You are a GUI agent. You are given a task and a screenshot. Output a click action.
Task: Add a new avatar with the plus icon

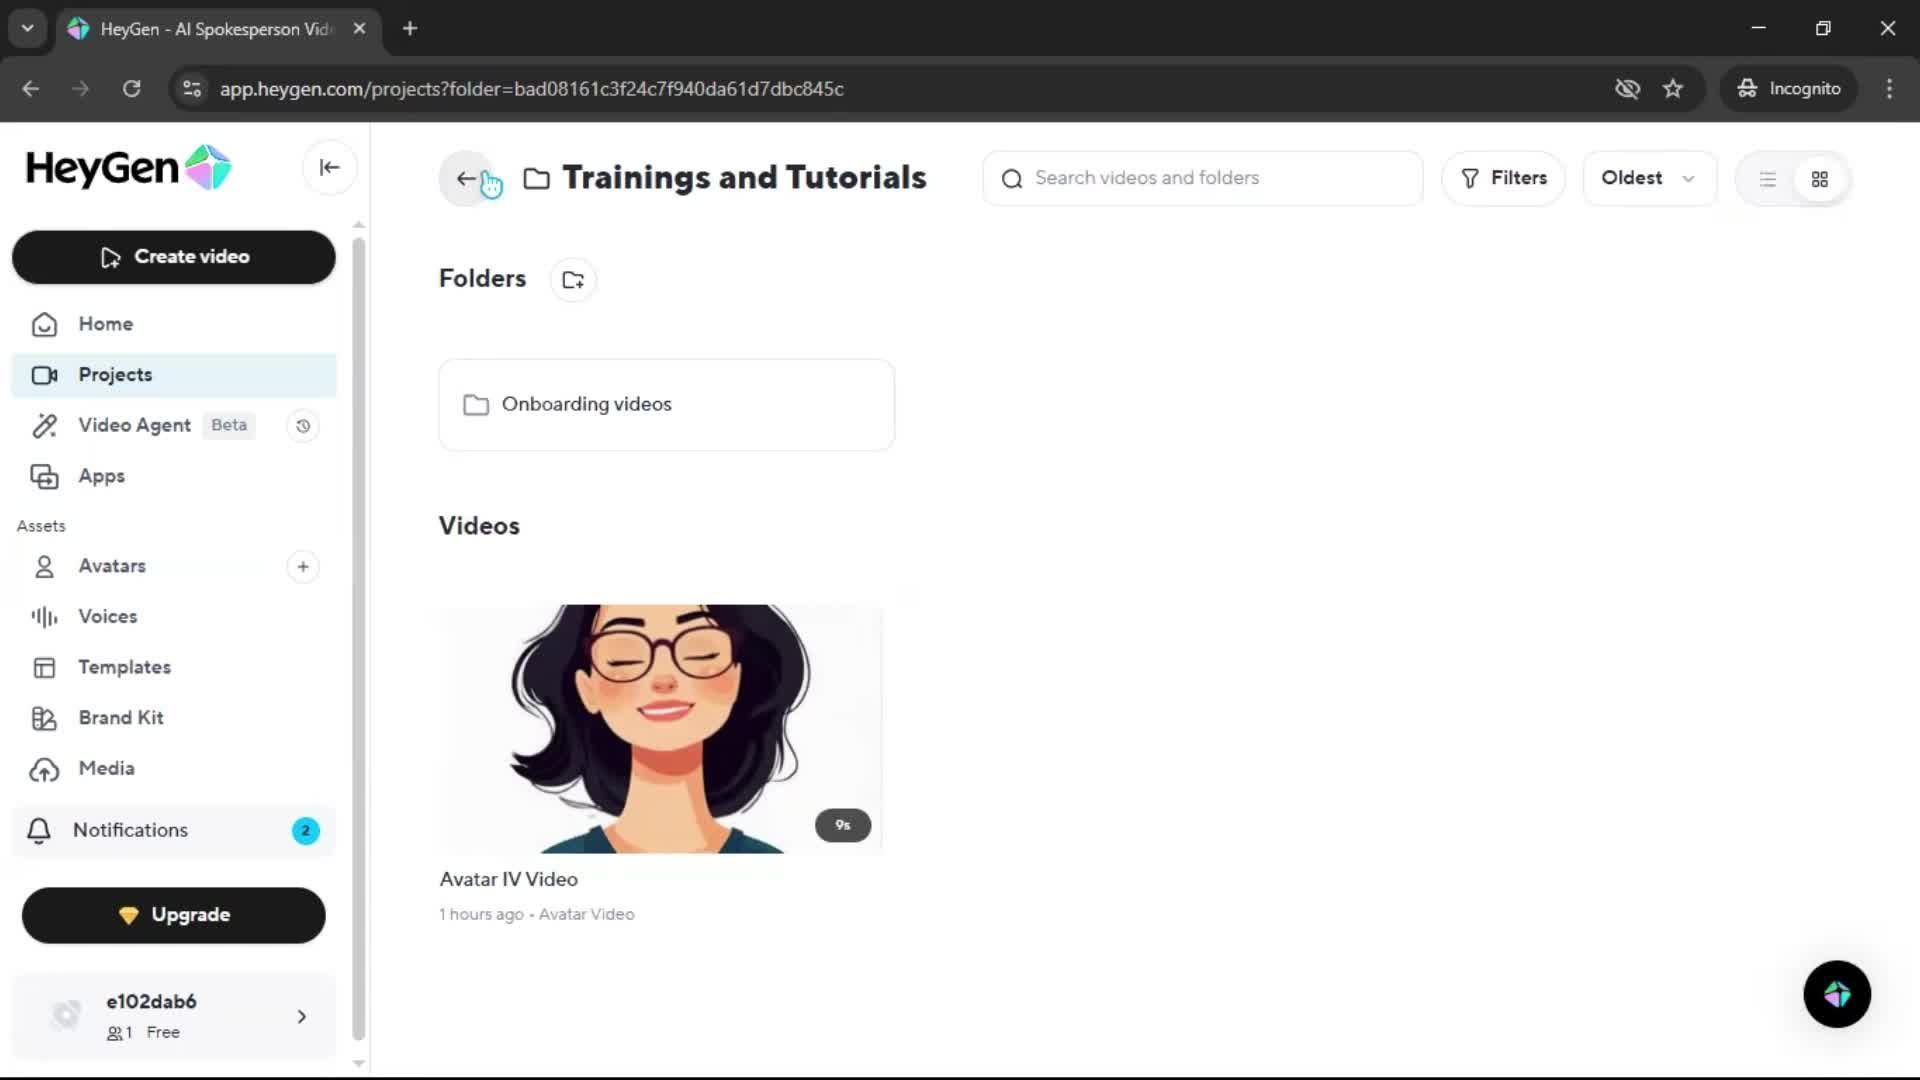click(x=303, y=567)
